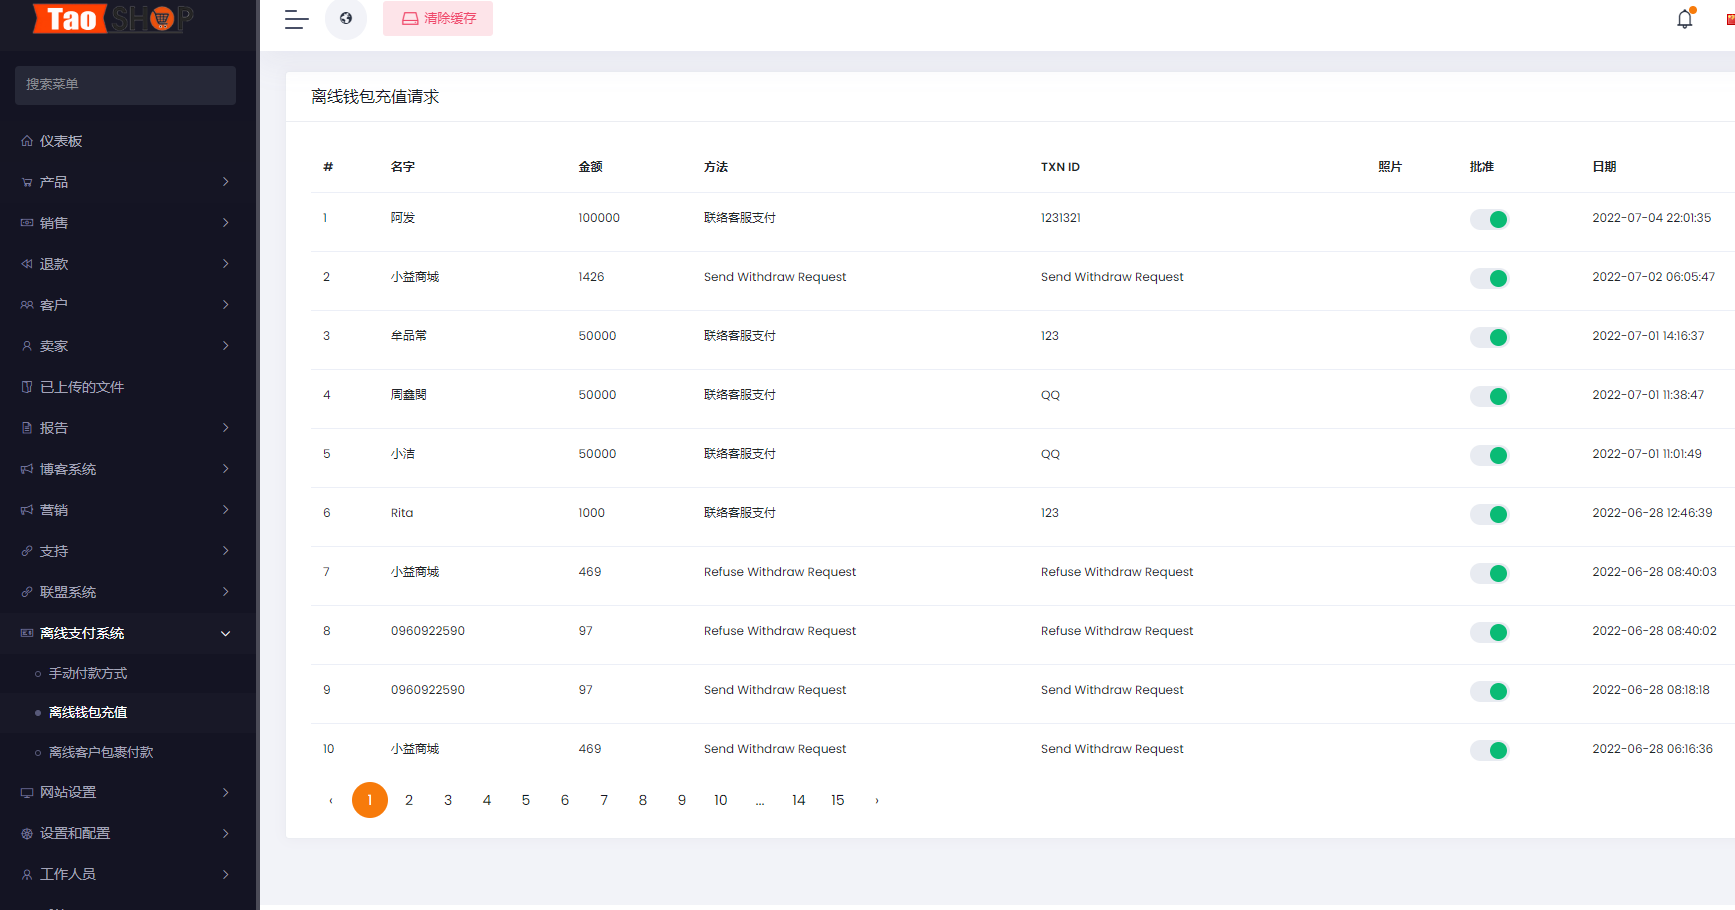Open the globe language icon in topbar
Viewport: 1735px width, 910px height.
coord(346,18)
